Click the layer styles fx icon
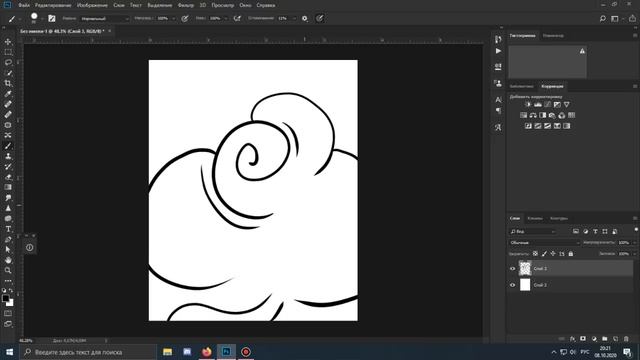The height and width of the screenshot is (360, 640). (x=572, y=339)
